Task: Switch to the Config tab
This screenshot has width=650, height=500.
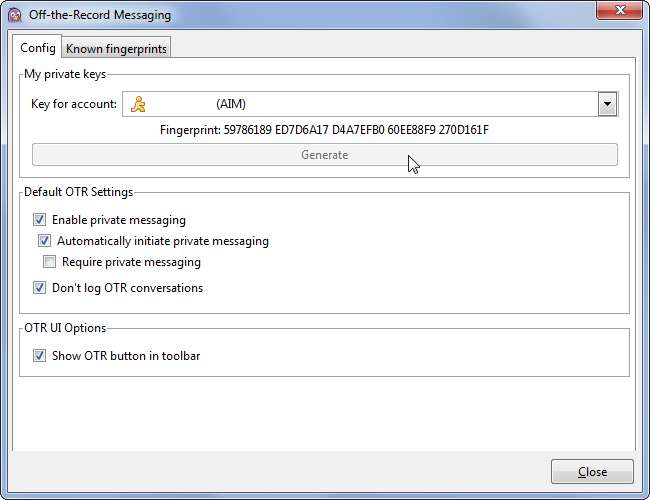Action: pyautogui.click(x=38, y=47)
